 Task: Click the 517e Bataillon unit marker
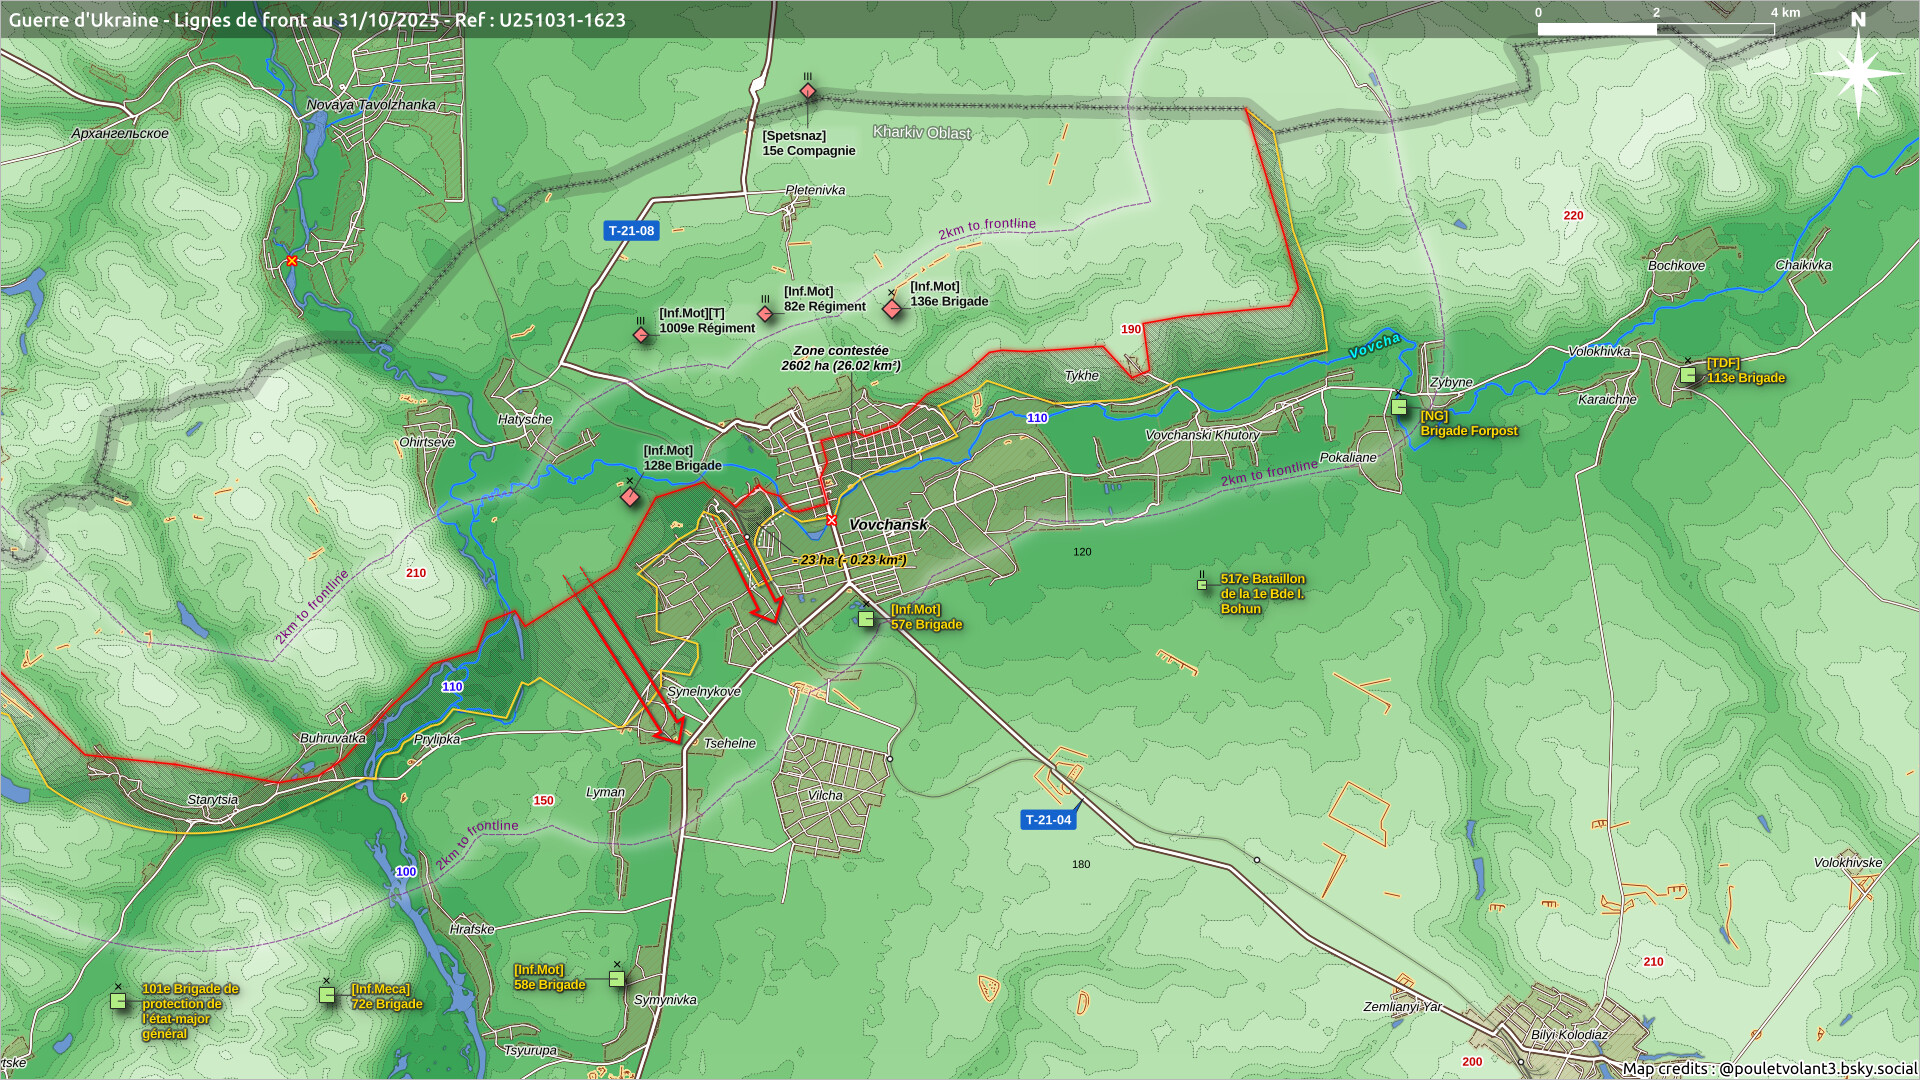click(x=1202, y=585)
